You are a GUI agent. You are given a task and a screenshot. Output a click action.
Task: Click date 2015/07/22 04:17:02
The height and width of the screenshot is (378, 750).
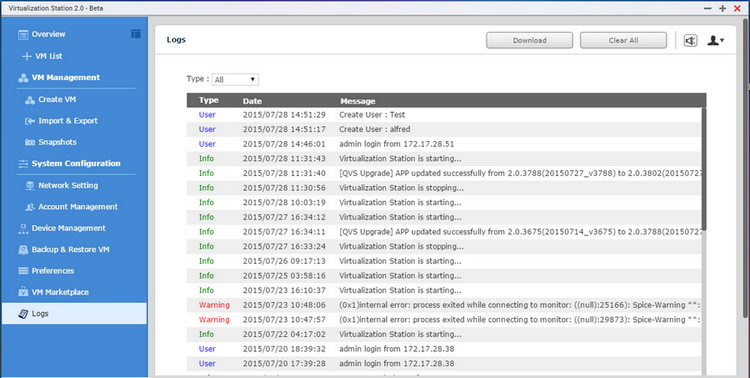[x=284, y=334]
